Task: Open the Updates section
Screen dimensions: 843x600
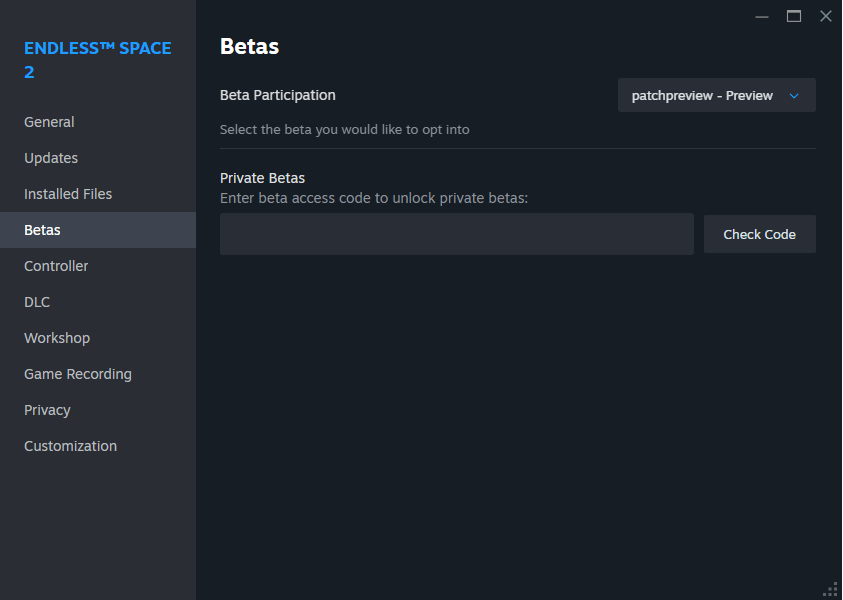Action: pos(51,157)
